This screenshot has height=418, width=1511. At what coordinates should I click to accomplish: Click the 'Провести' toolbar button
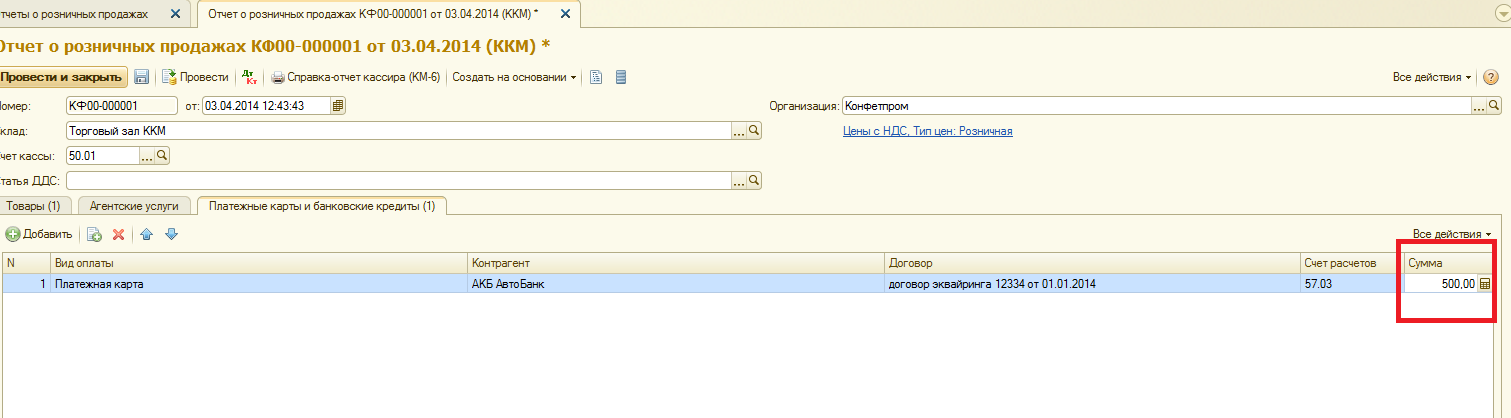coord(195,77)
